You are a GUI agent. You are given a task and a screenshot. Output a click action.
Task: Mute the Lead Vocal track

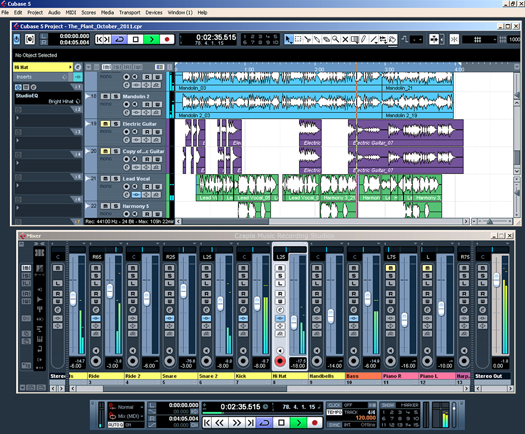tap(105, 179)
